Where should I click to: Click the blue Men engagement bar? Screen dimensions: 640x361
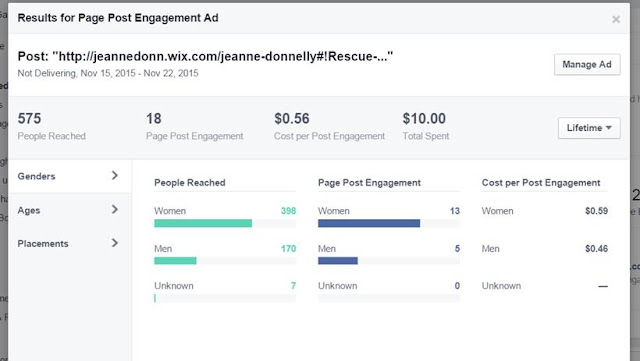click(x=338, y=261)
